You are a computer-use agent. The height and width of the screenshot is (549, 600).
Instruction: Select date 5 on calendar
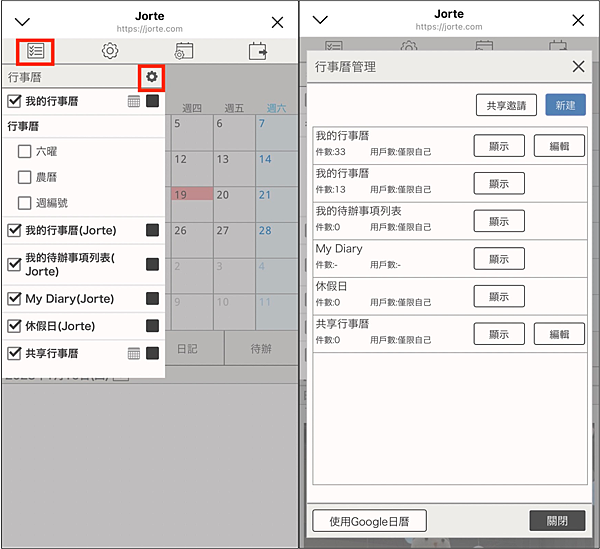pos(192,133)
